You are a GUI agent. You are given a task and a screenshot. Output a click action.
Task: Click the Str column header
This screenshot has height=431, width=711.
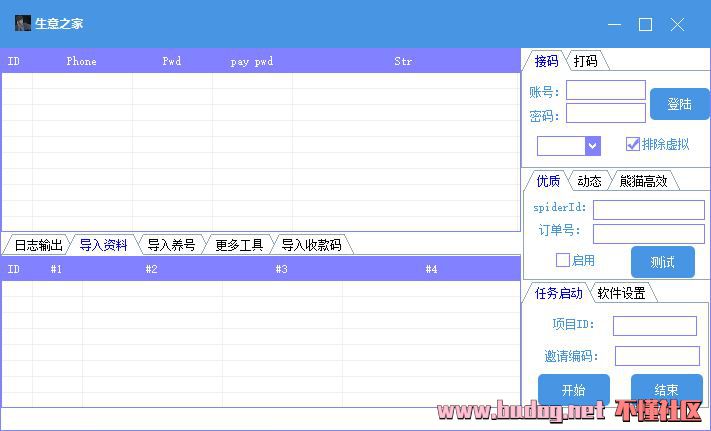[x=403, y=61]
